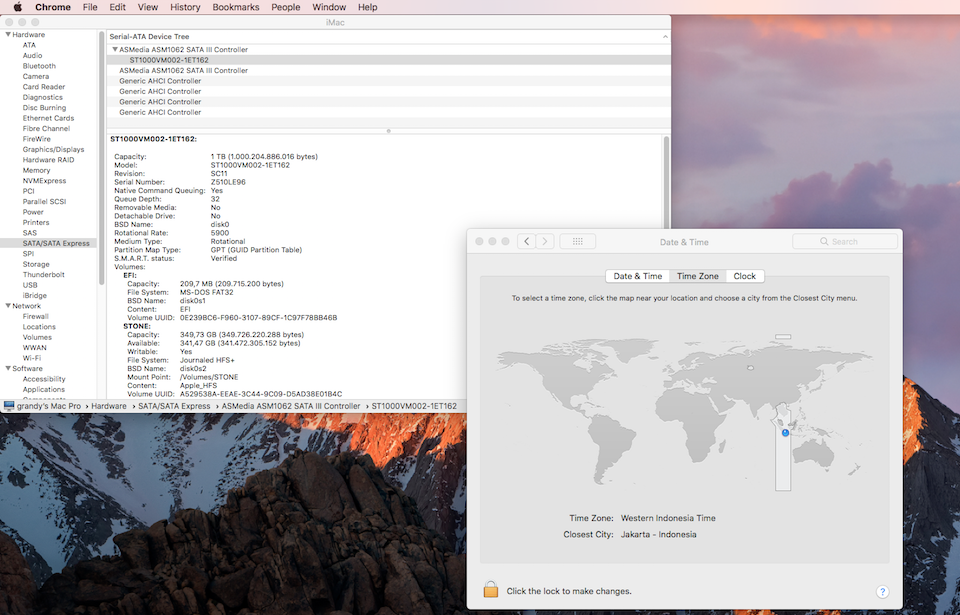Click the lock icon to make changes
Screen dimensions: 960x615
click(491, 590)
